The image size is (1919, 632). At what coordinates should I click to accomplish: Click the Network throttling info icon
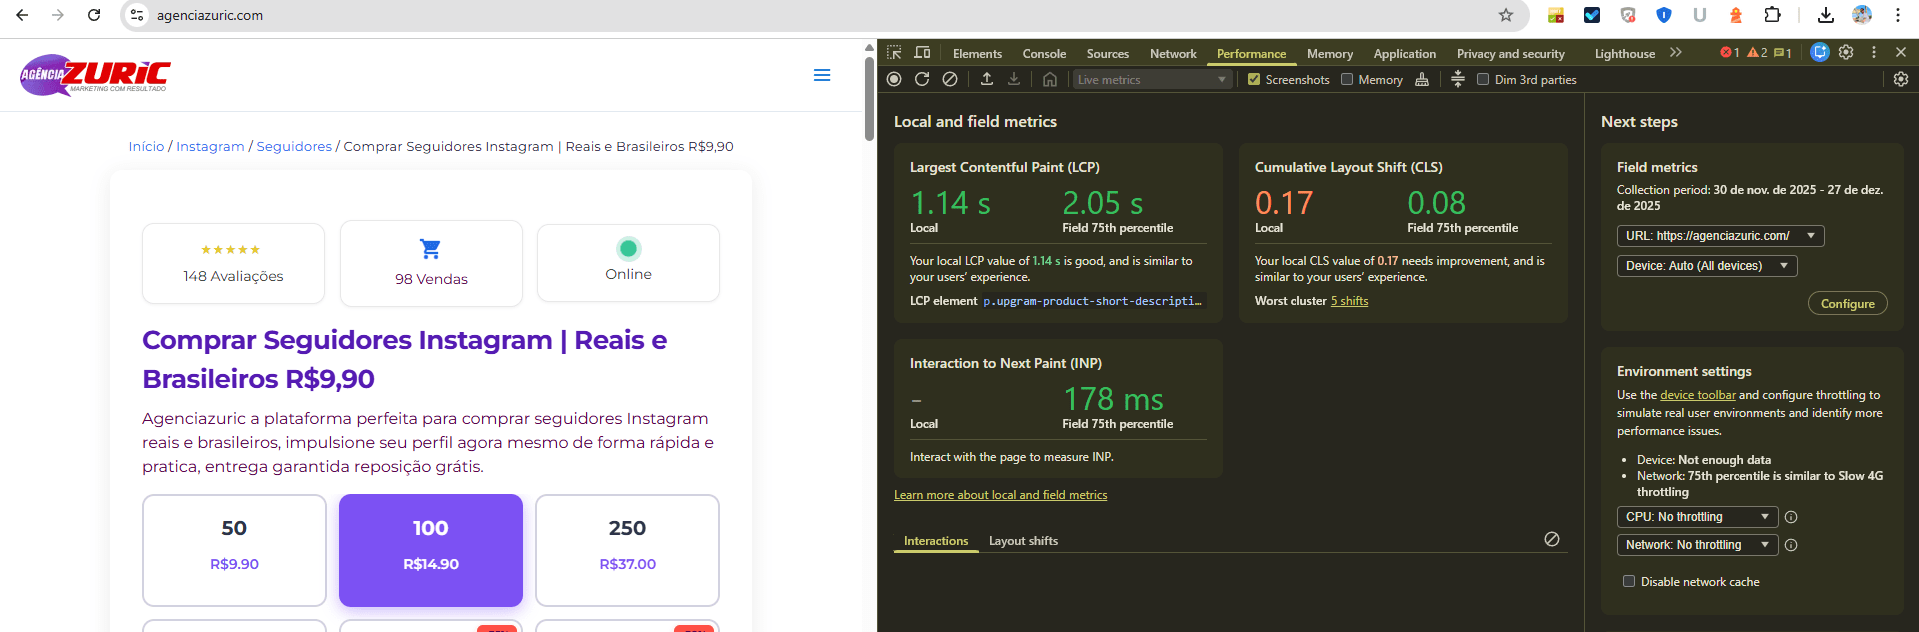coord(1791,545)
